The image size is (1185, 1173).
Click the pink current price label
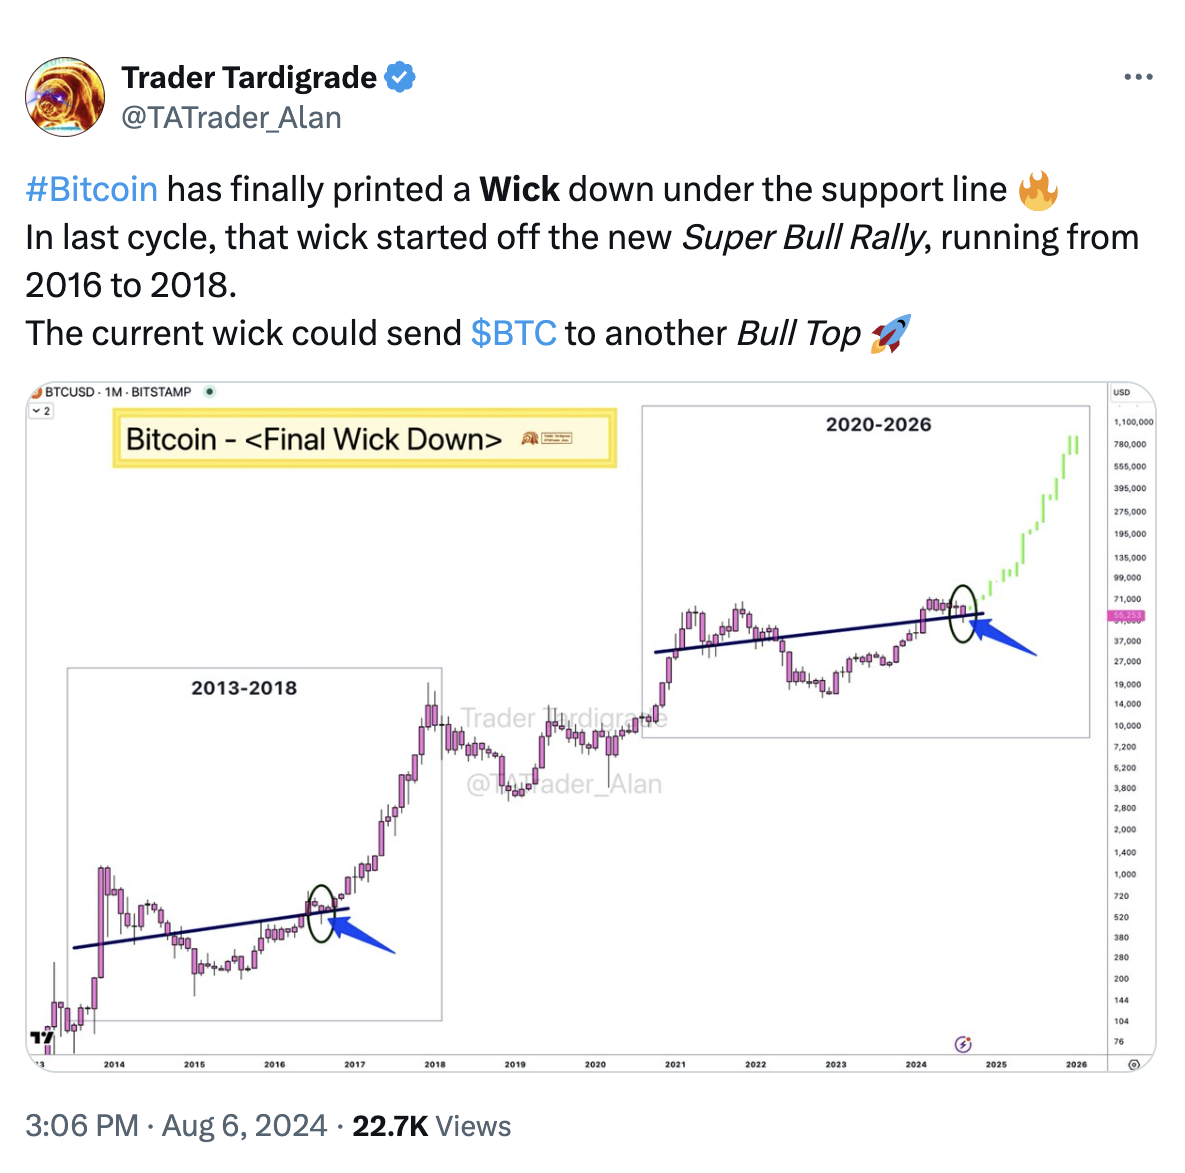tap(1126, 616)
